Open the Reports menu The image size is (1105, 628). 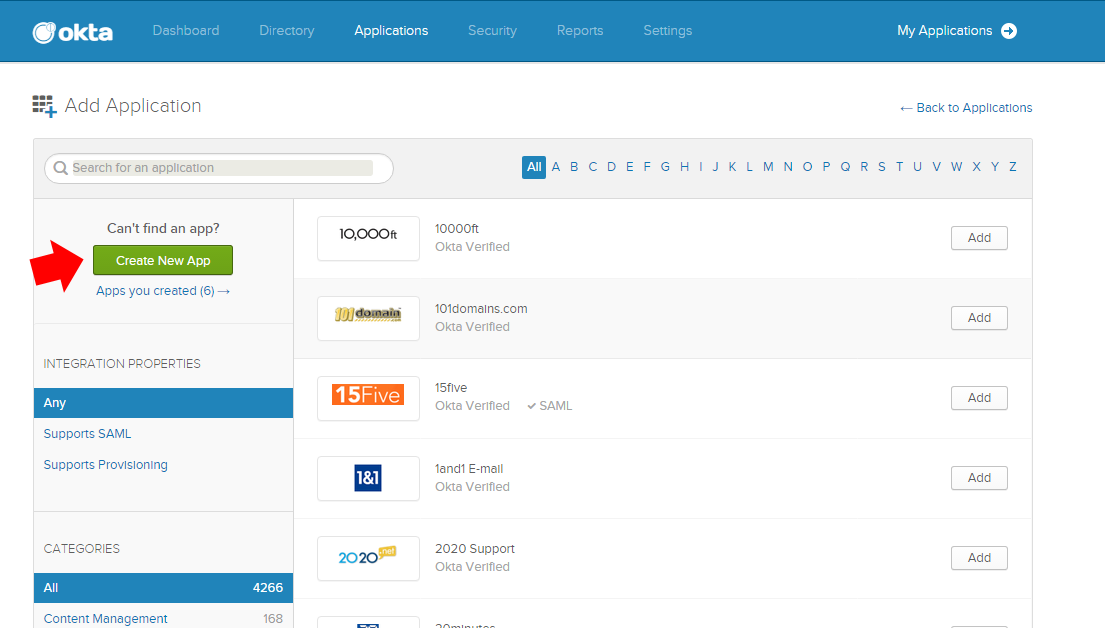click(580, 30)
